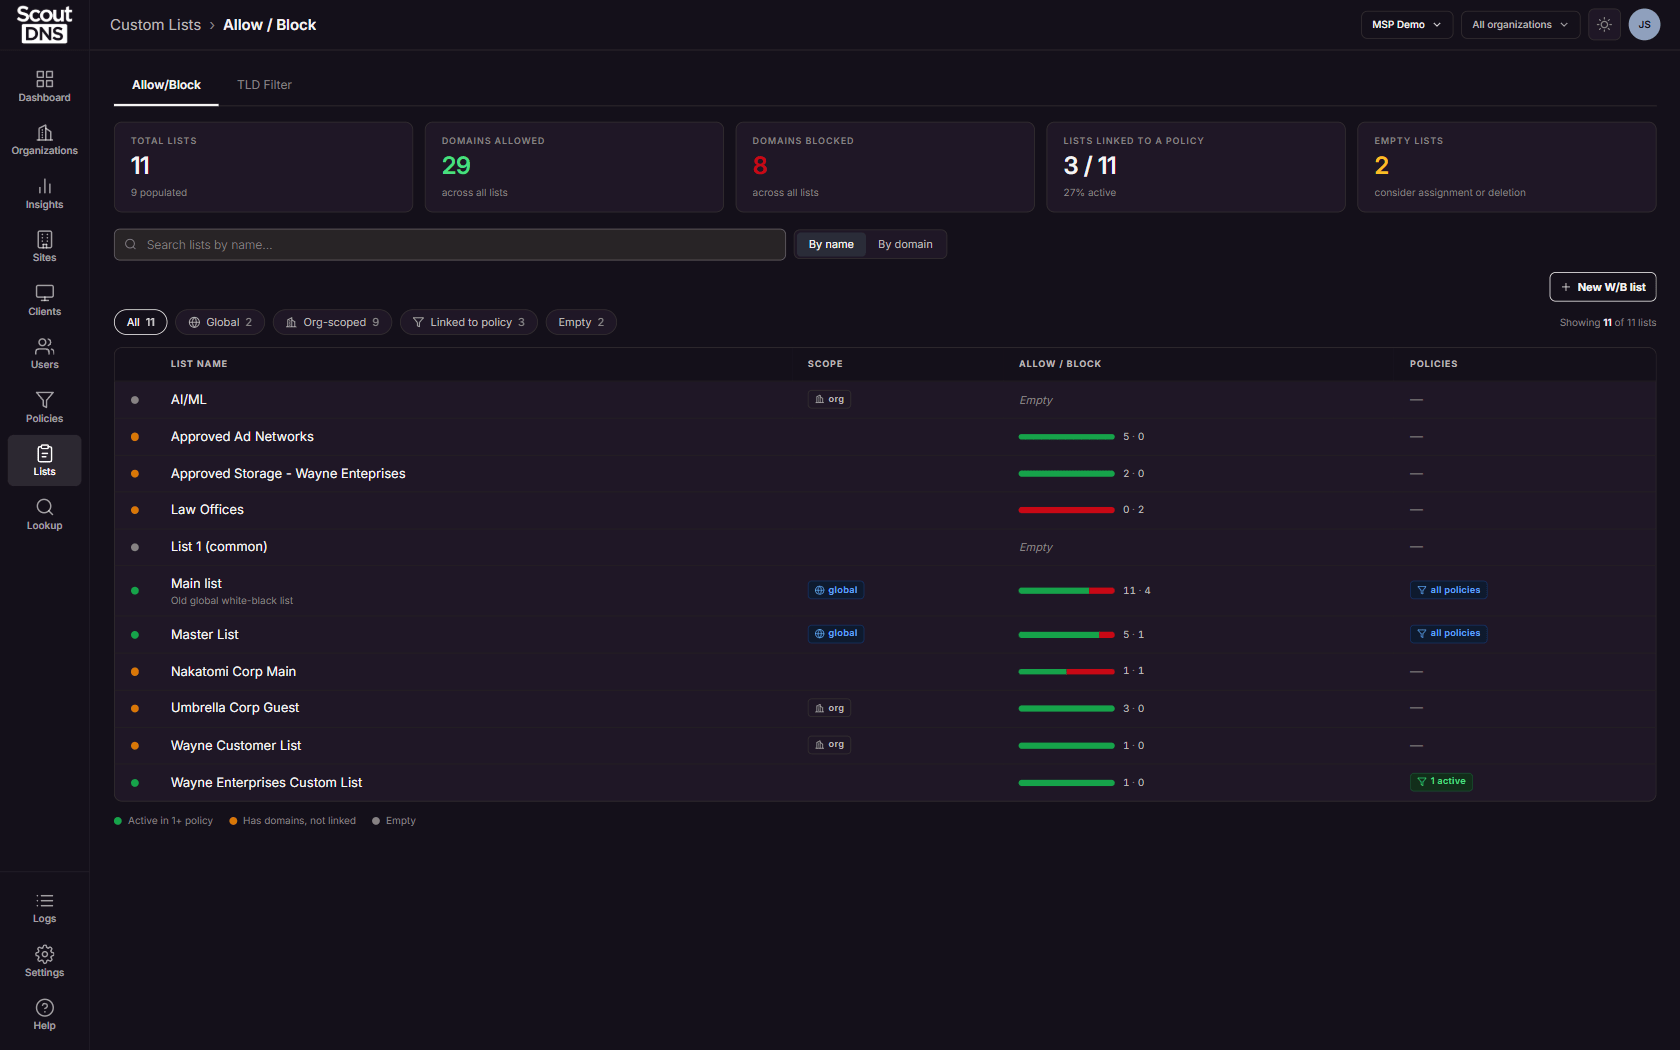Open the Approved Ad Networks list
The image size is (1680, 1050).
242,437
